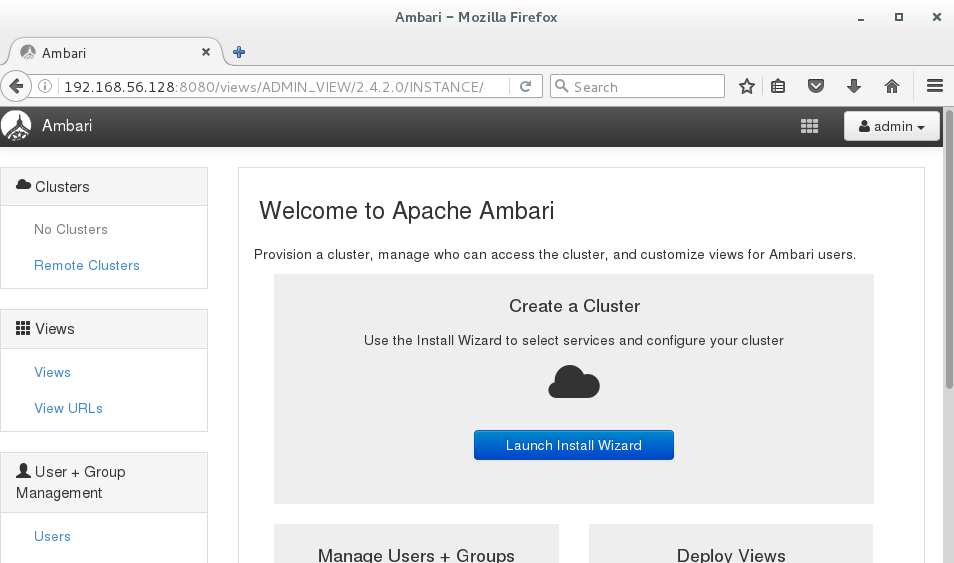
Task: Click the Pocket save icon
Action: [x=816, y=87]
